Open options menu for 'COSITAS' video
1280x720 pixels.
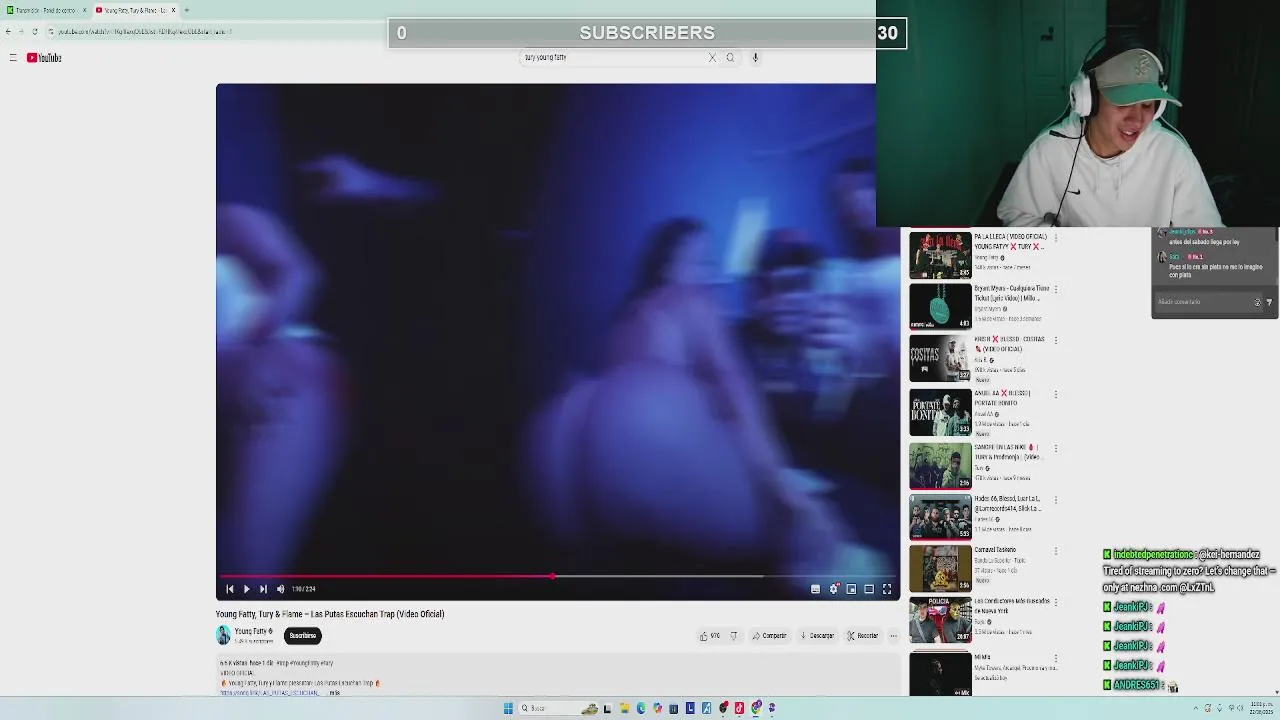1056,340
